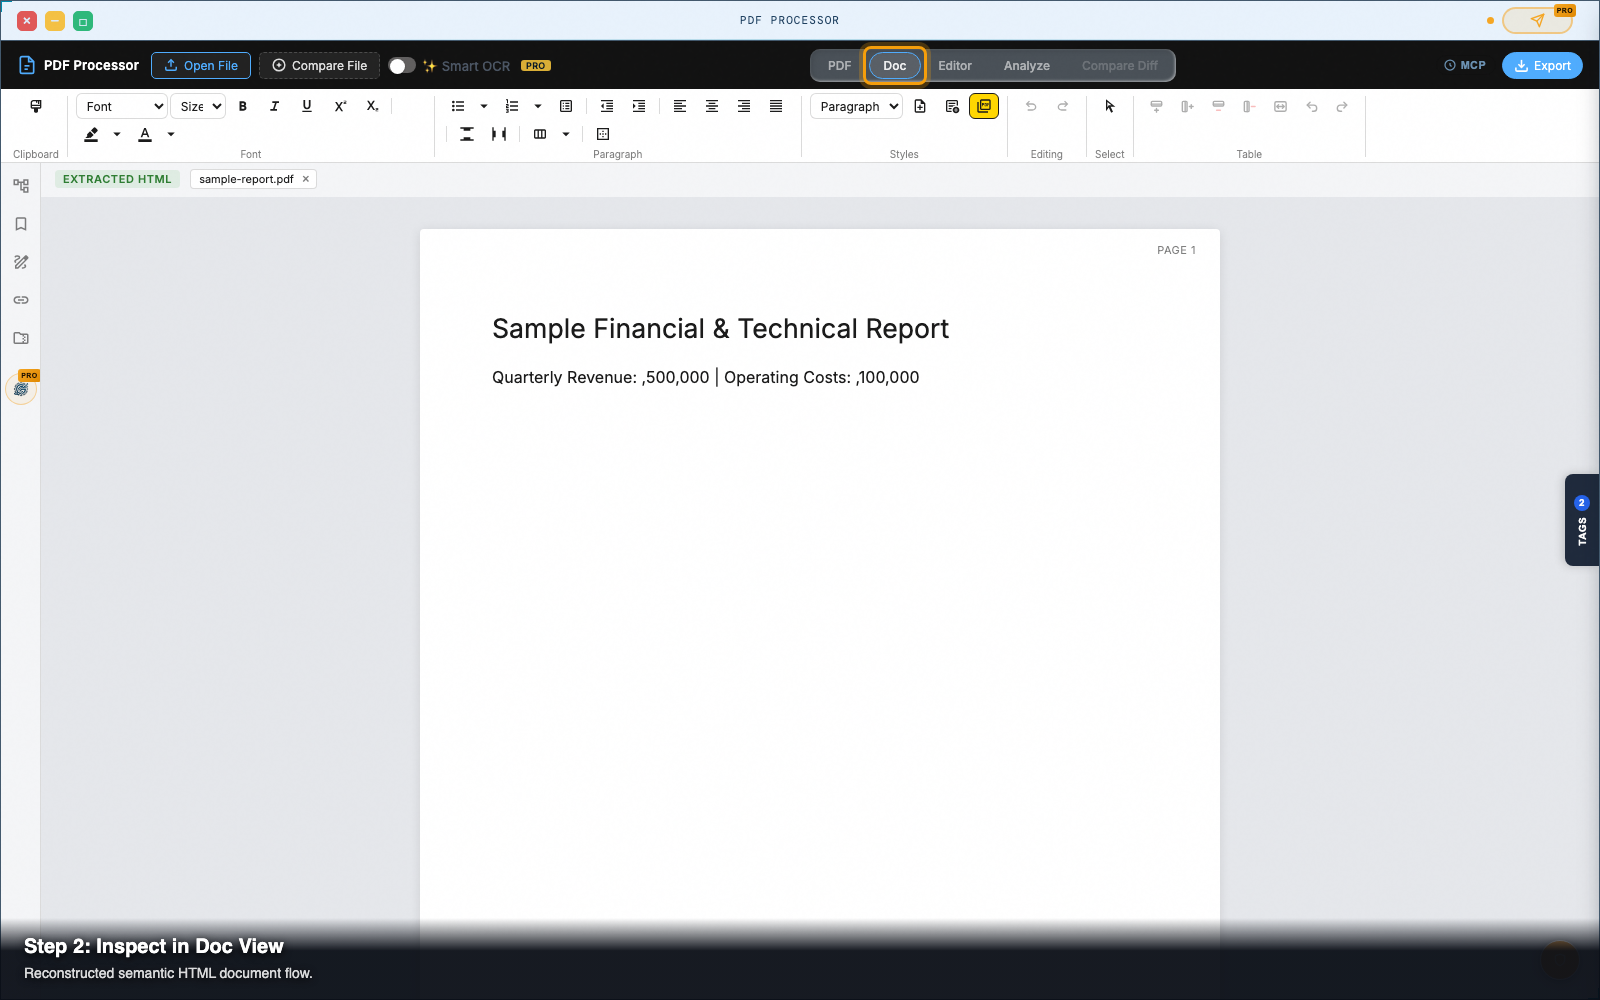Viewport: 1600px width, 1000px height.
Task: Open the links sidebar icon
Action: pos(21,300)
